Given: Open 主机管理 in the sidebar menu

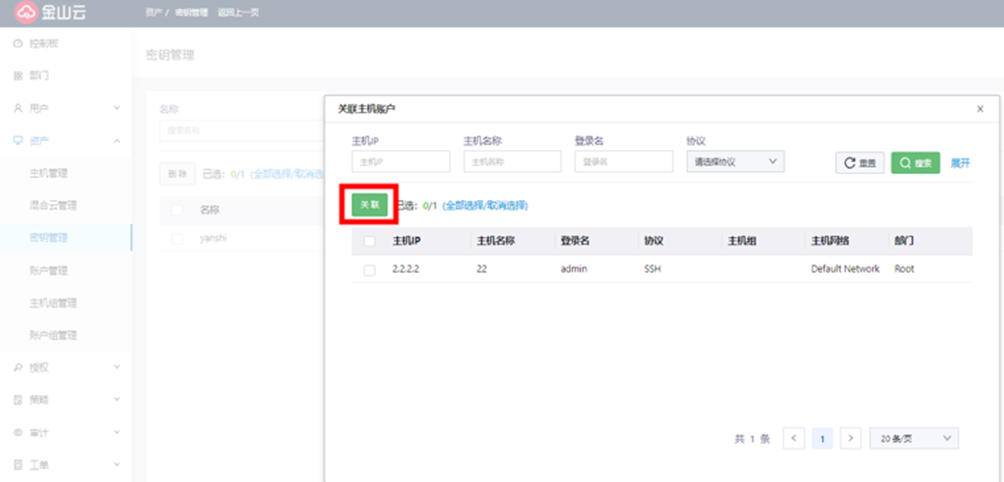Looking at the screenshot, I should (48, 173).
